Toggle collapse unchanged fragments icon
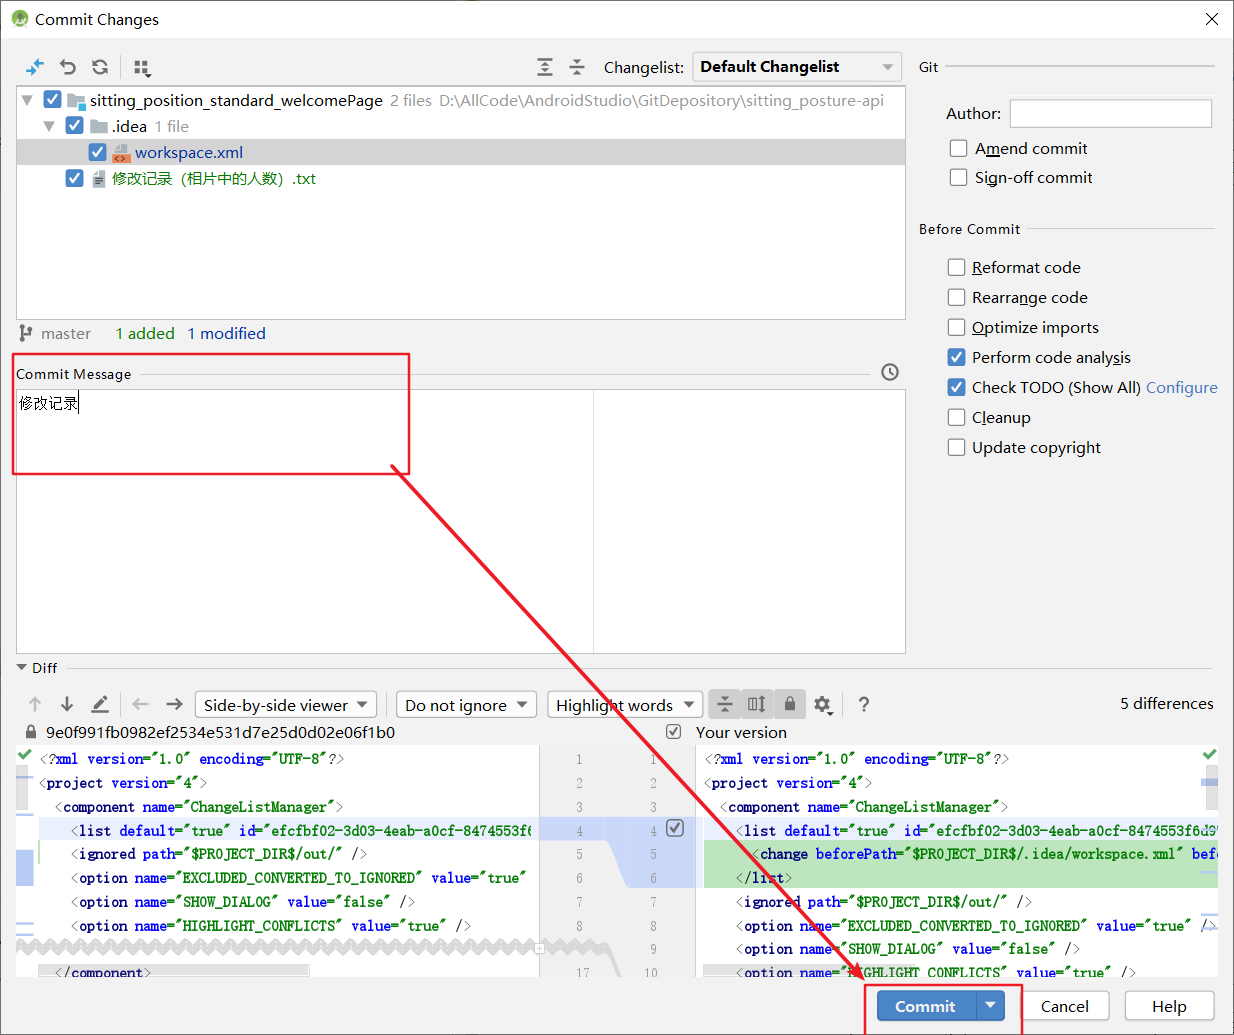1234x1035 pixels. tap(725, 704)
